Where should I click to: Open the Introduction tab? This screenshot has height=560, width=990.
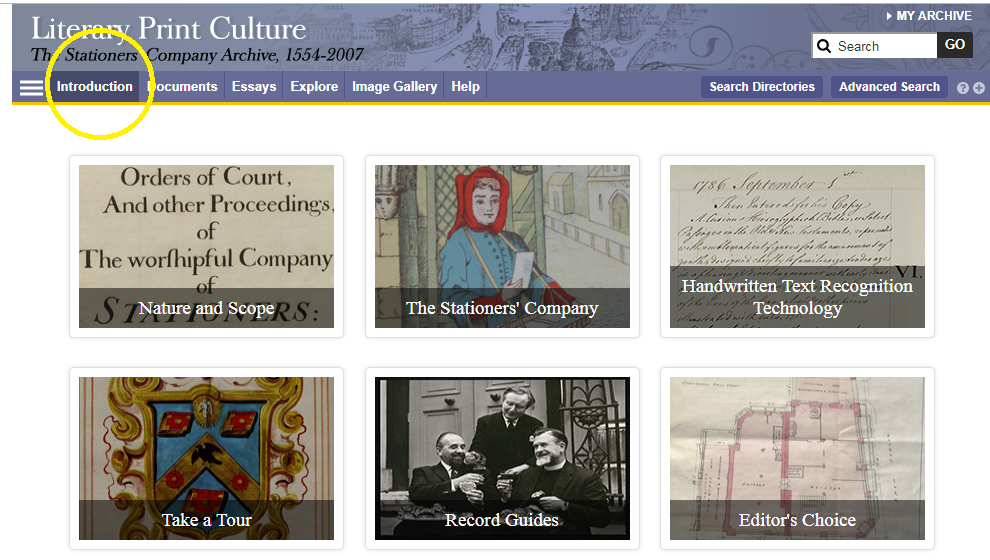95,86
